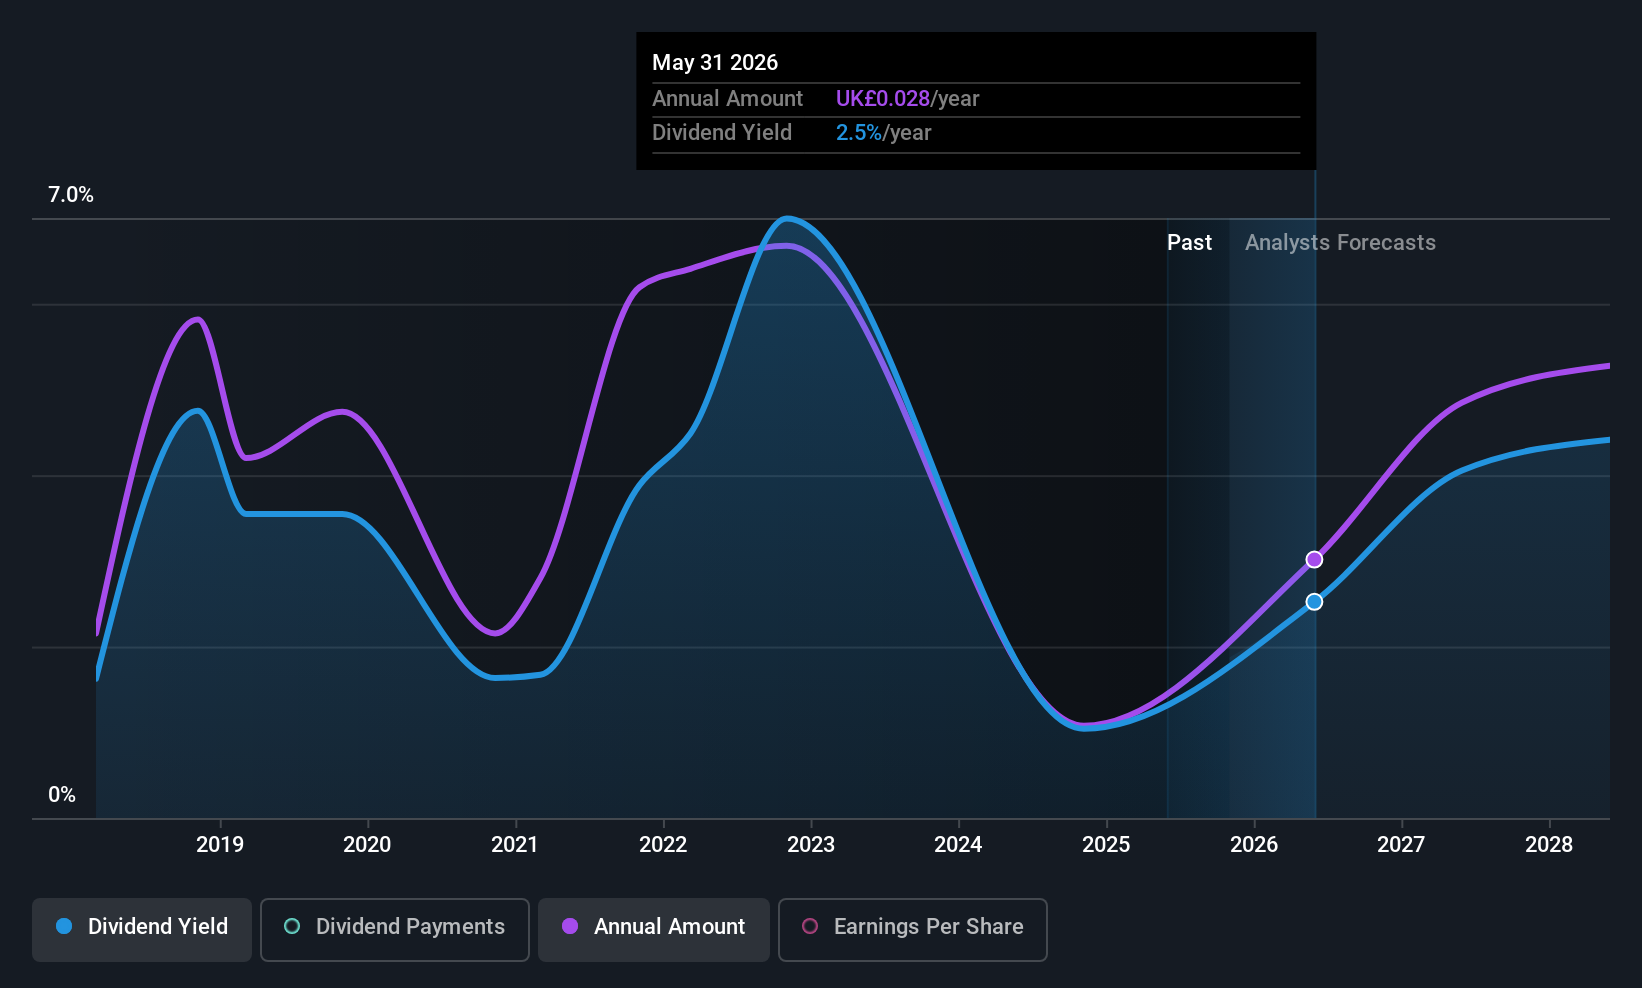Show the Earnings Per Share series

[x=913, y=930]
